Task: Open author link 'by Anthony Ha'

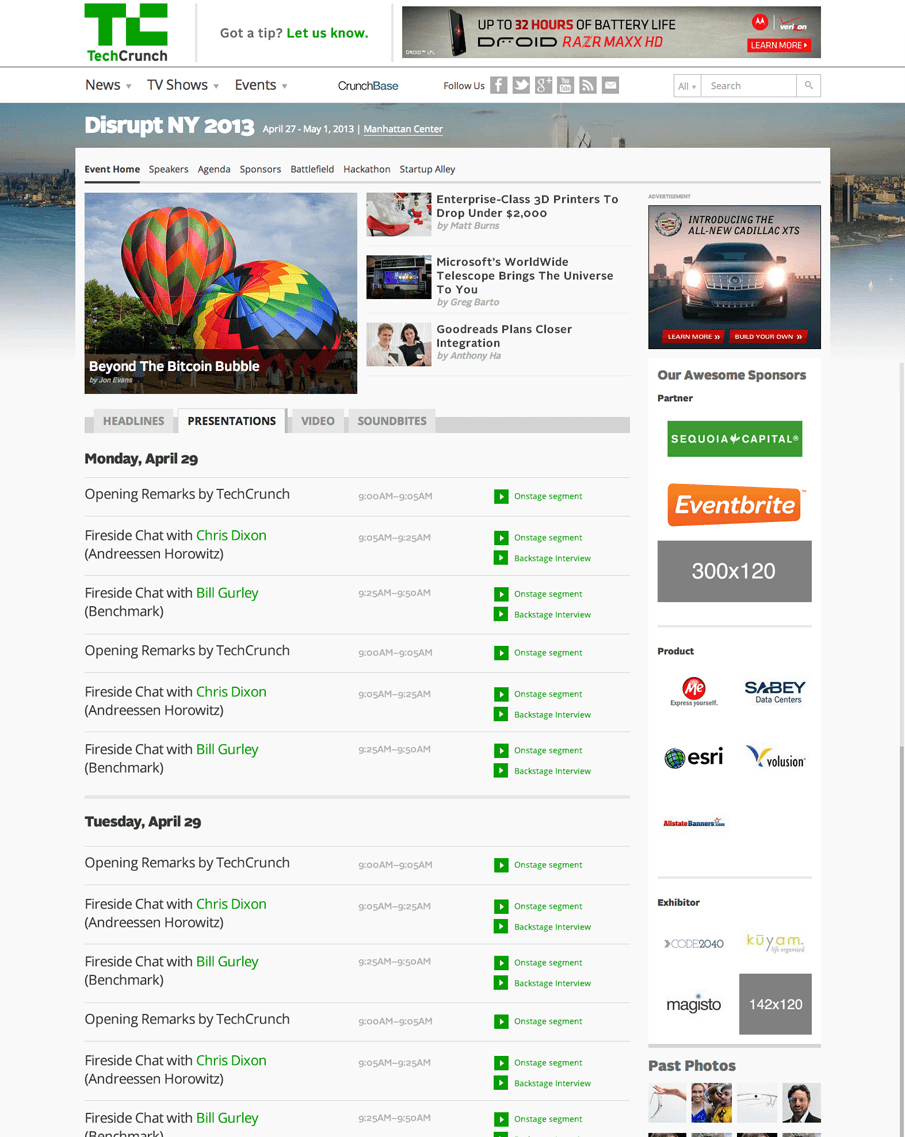Action: 468,355
